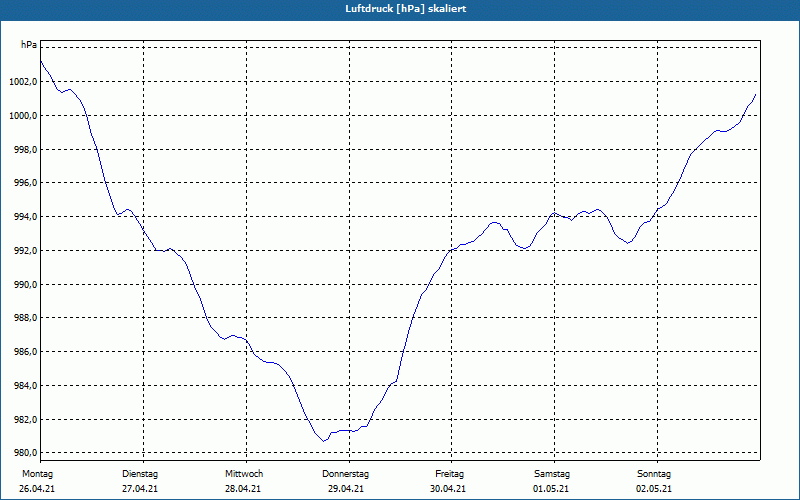Select the 994,0 y-axis value
The image size is (800, 500).
click(24, 217)
